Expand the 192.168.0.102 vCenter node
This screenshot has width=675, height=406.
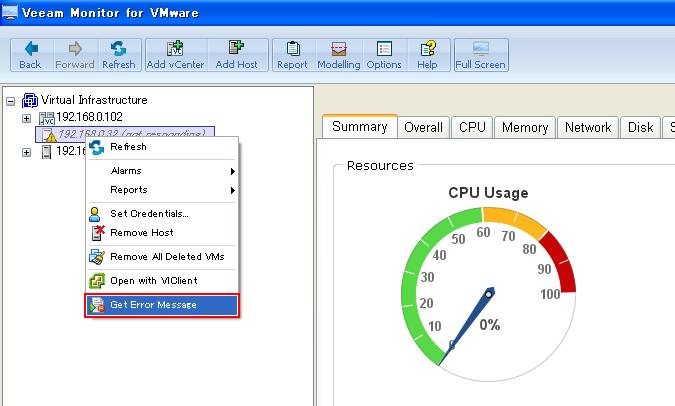coord(27,118)
